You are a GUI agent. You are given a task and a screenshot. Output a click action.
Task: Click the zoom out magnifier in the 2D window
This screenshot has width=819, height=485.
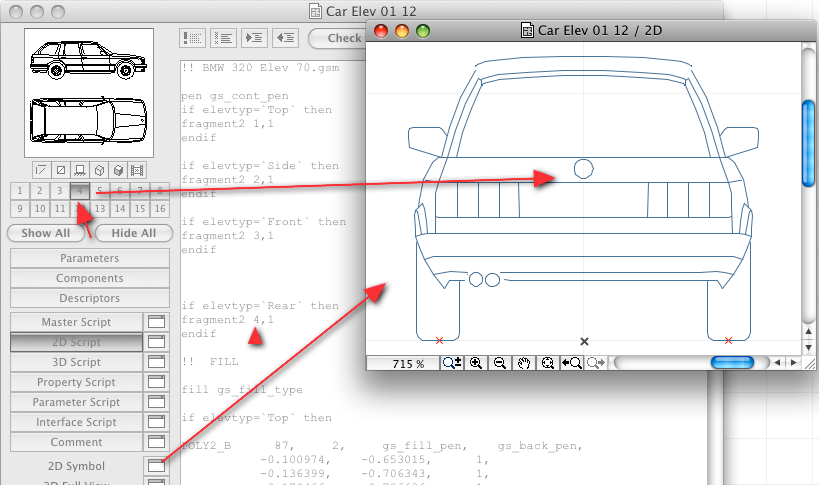point(500,363)
